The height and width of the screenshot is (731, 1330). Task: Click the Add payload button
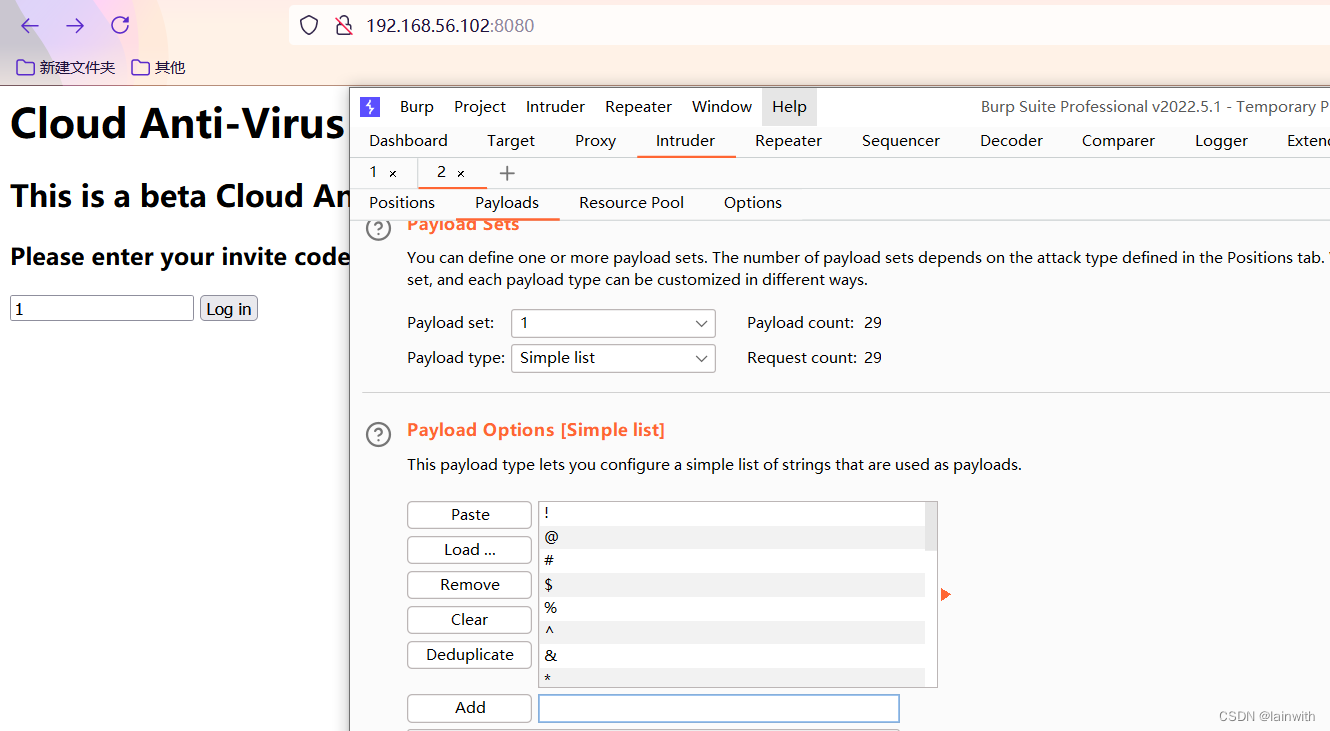pos(469,708)
